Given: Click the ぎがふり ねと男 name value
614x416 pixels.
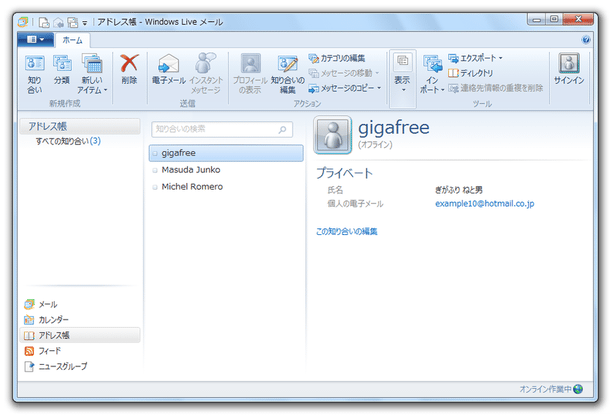Looking at the screenshot, I should (x=459, y=190).
